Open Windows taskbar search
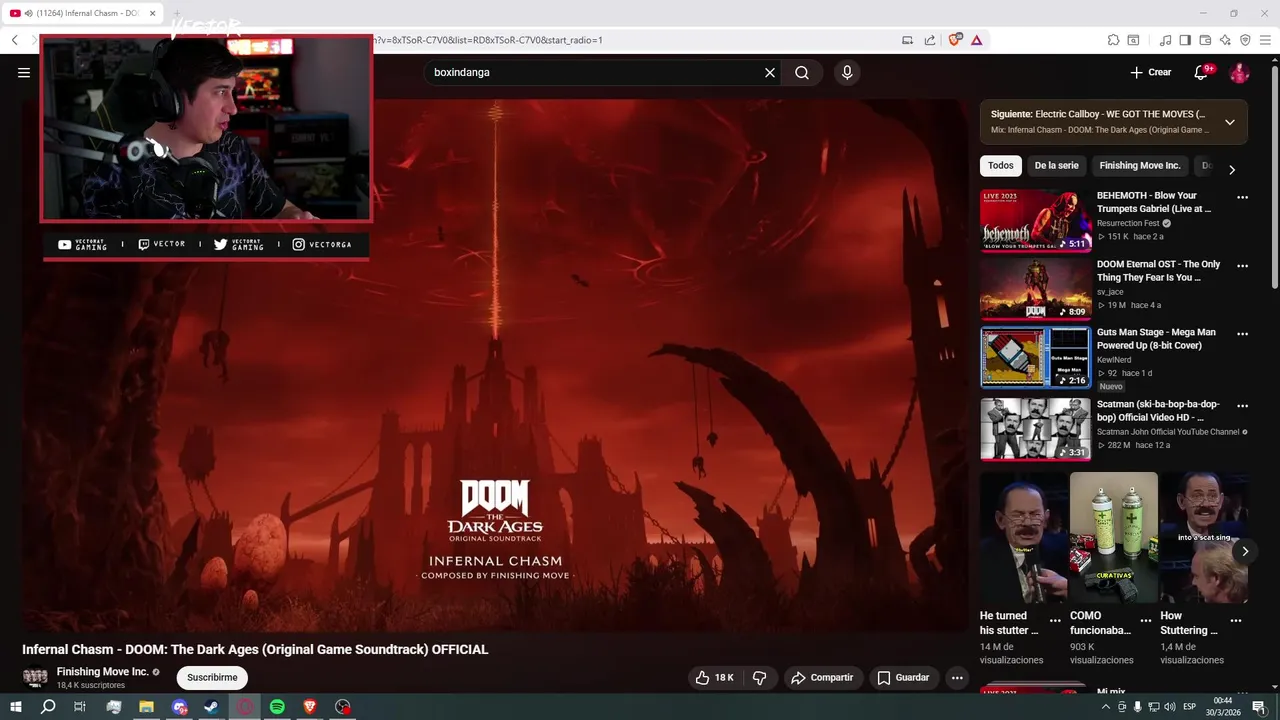This screenshot has height=720, width=1280. coord(48,707)
